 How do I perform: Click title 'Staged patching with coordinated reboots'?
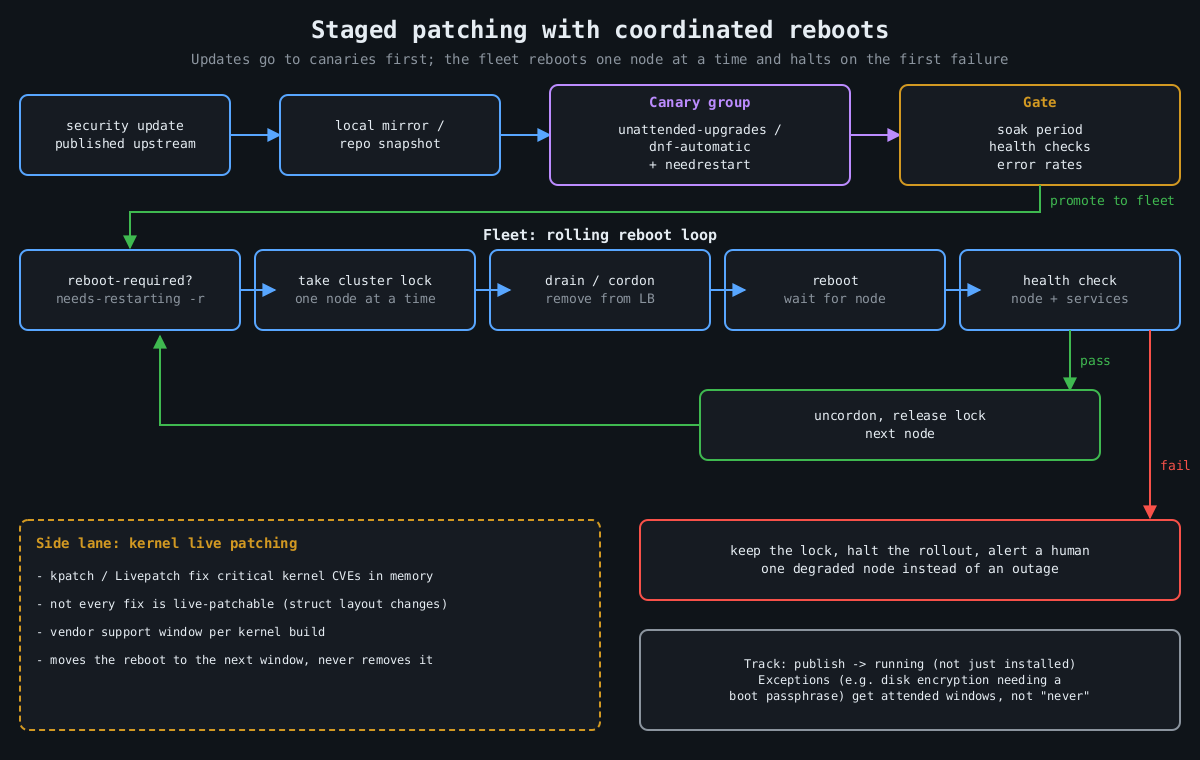pyautogui.click(x=600, y=30)
